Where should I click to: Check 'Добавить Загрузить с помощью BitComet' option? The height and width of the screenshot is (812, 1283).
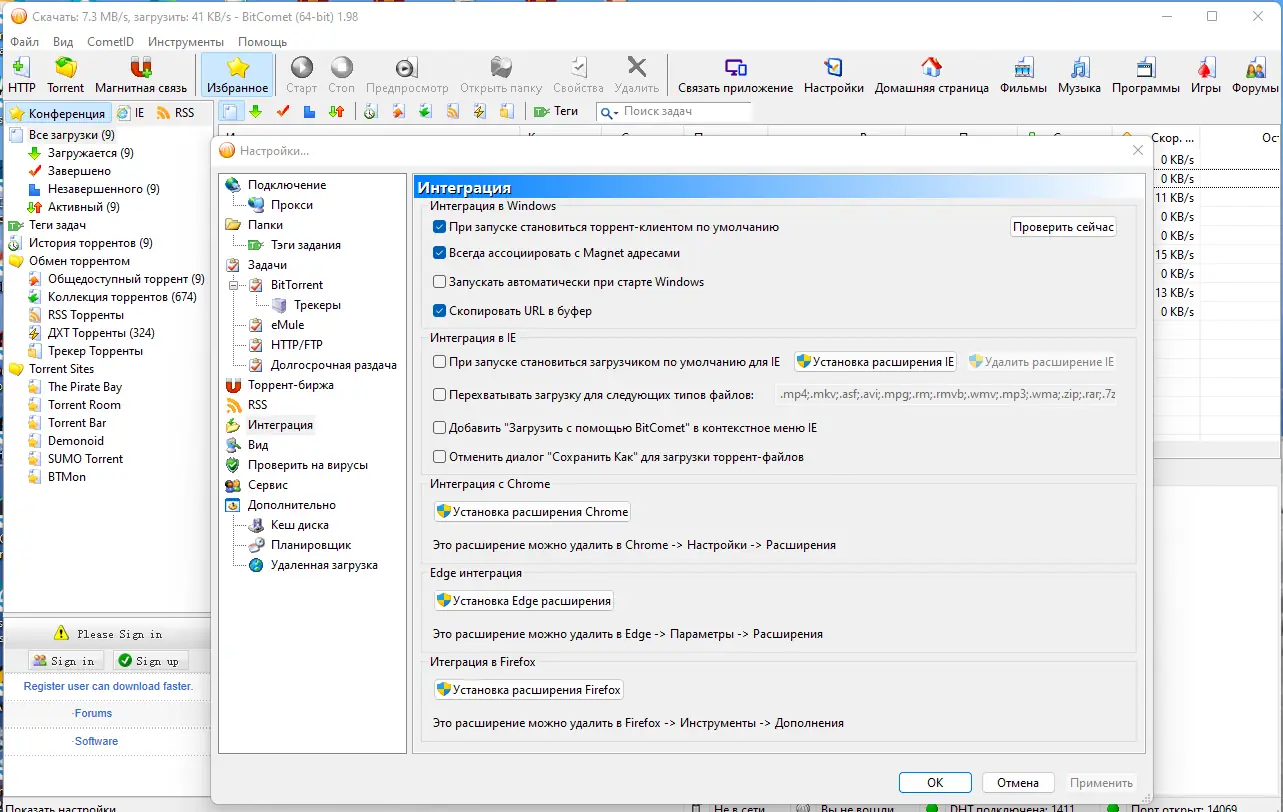click(439, 428)
